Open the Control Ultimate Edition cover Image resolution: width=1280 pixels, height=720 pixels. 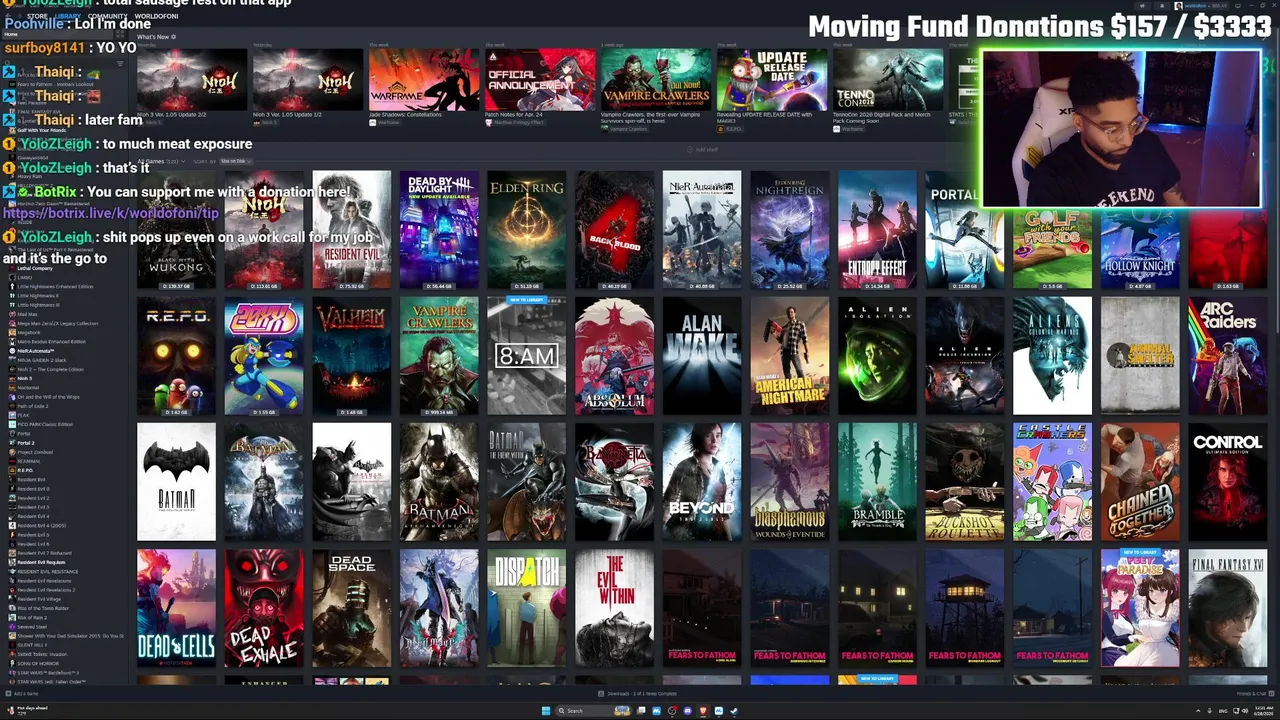(x=1227, y=482)
